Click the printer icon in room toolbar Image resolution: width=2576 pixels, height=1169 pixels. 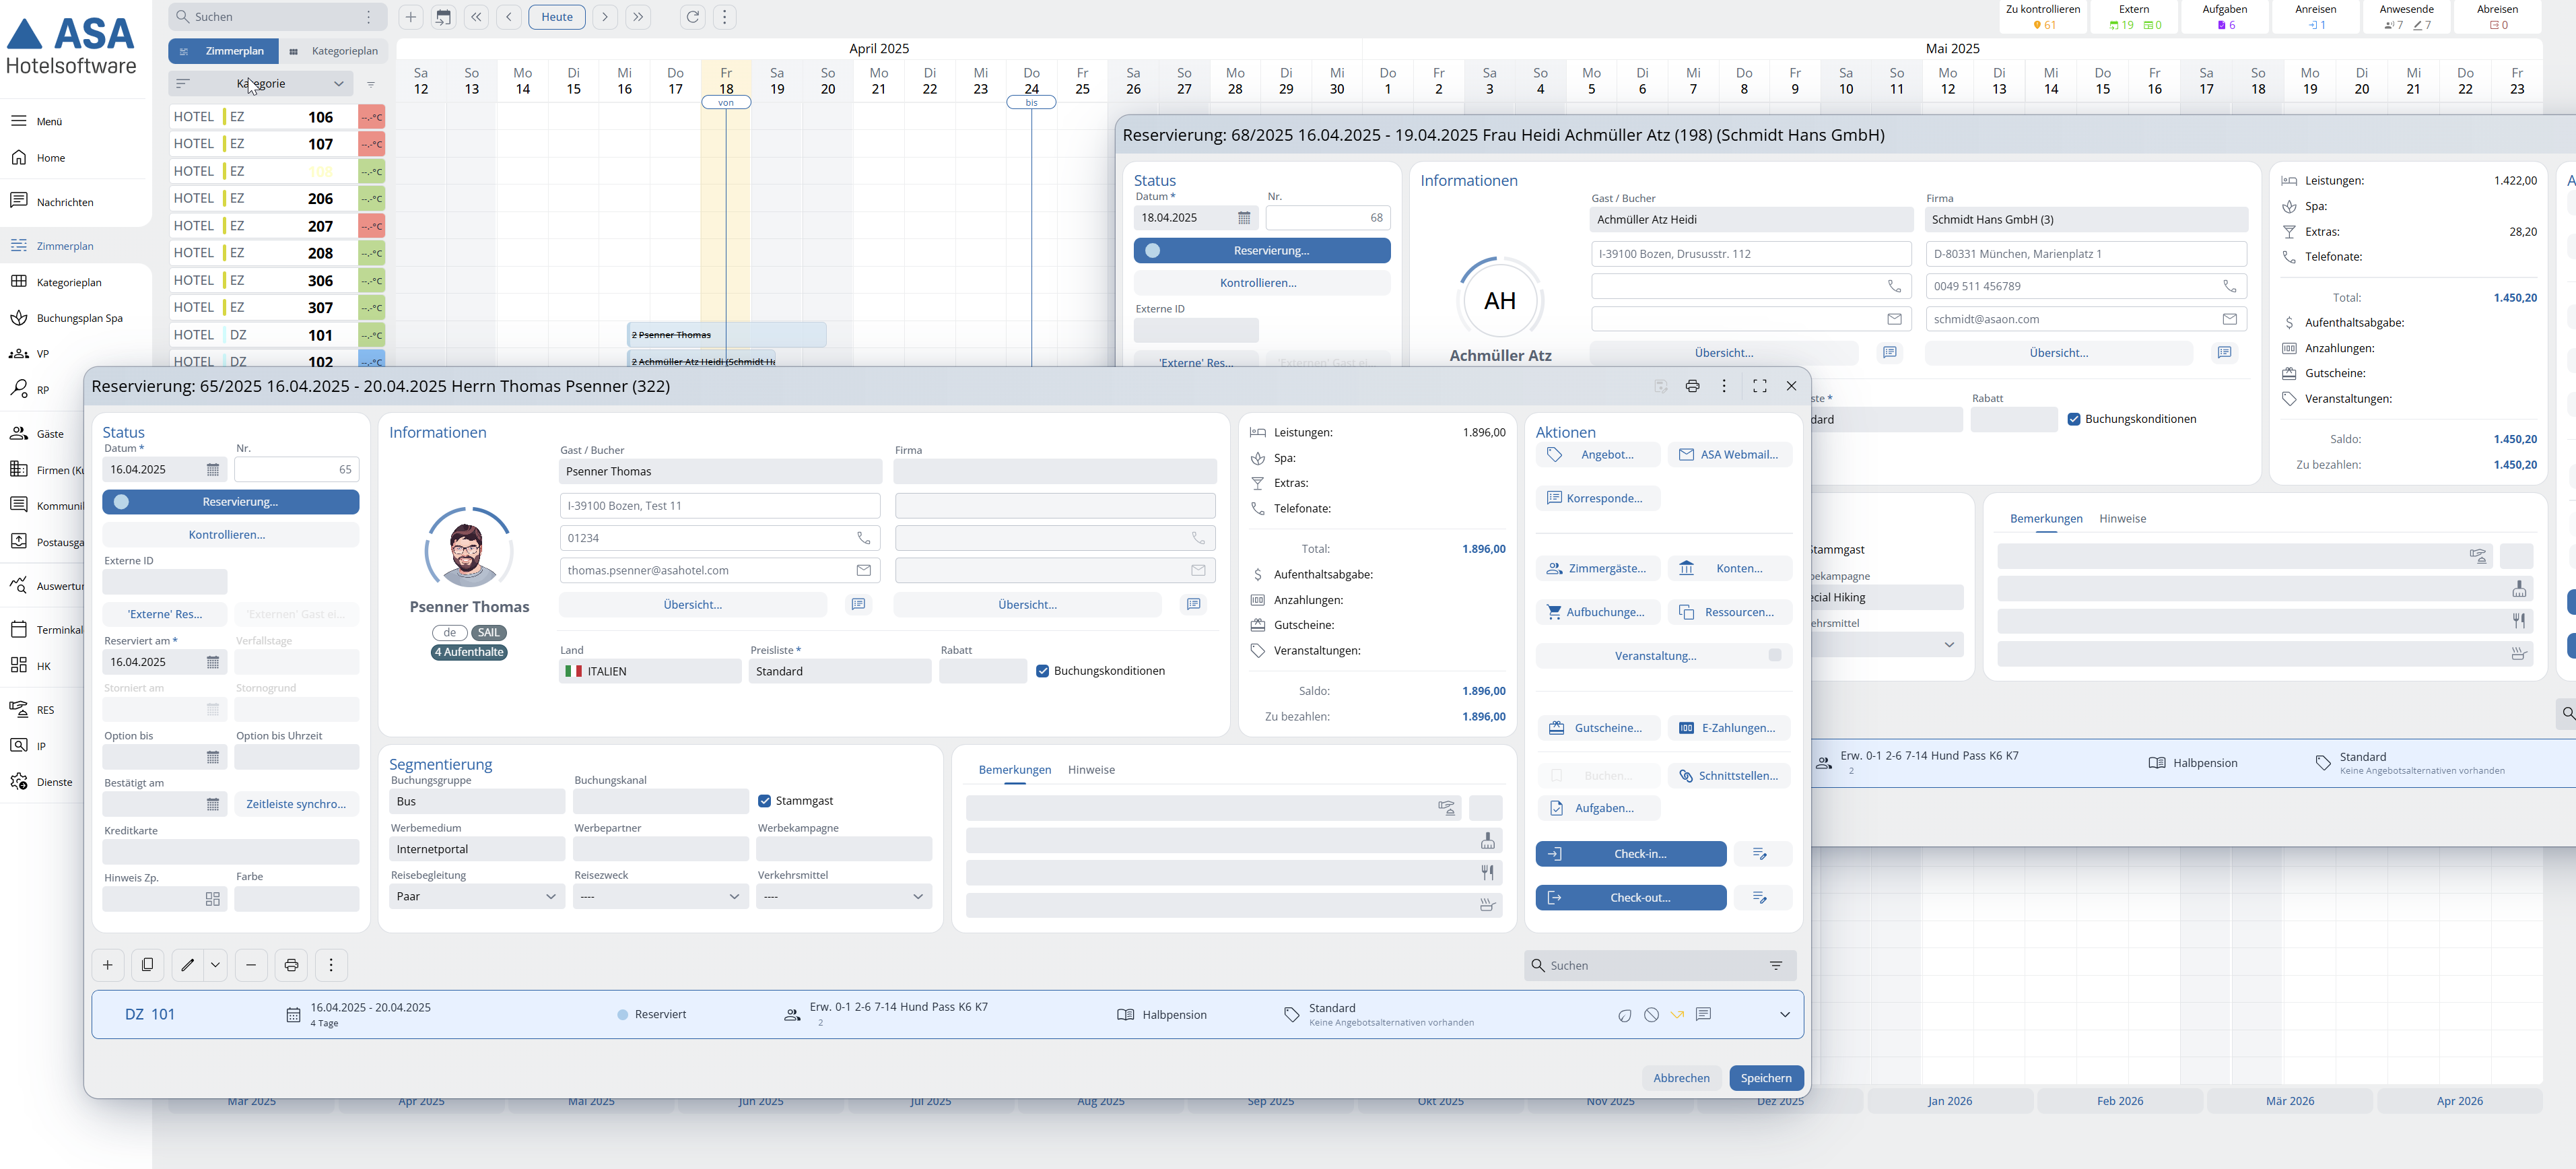(x=291, y=965)
